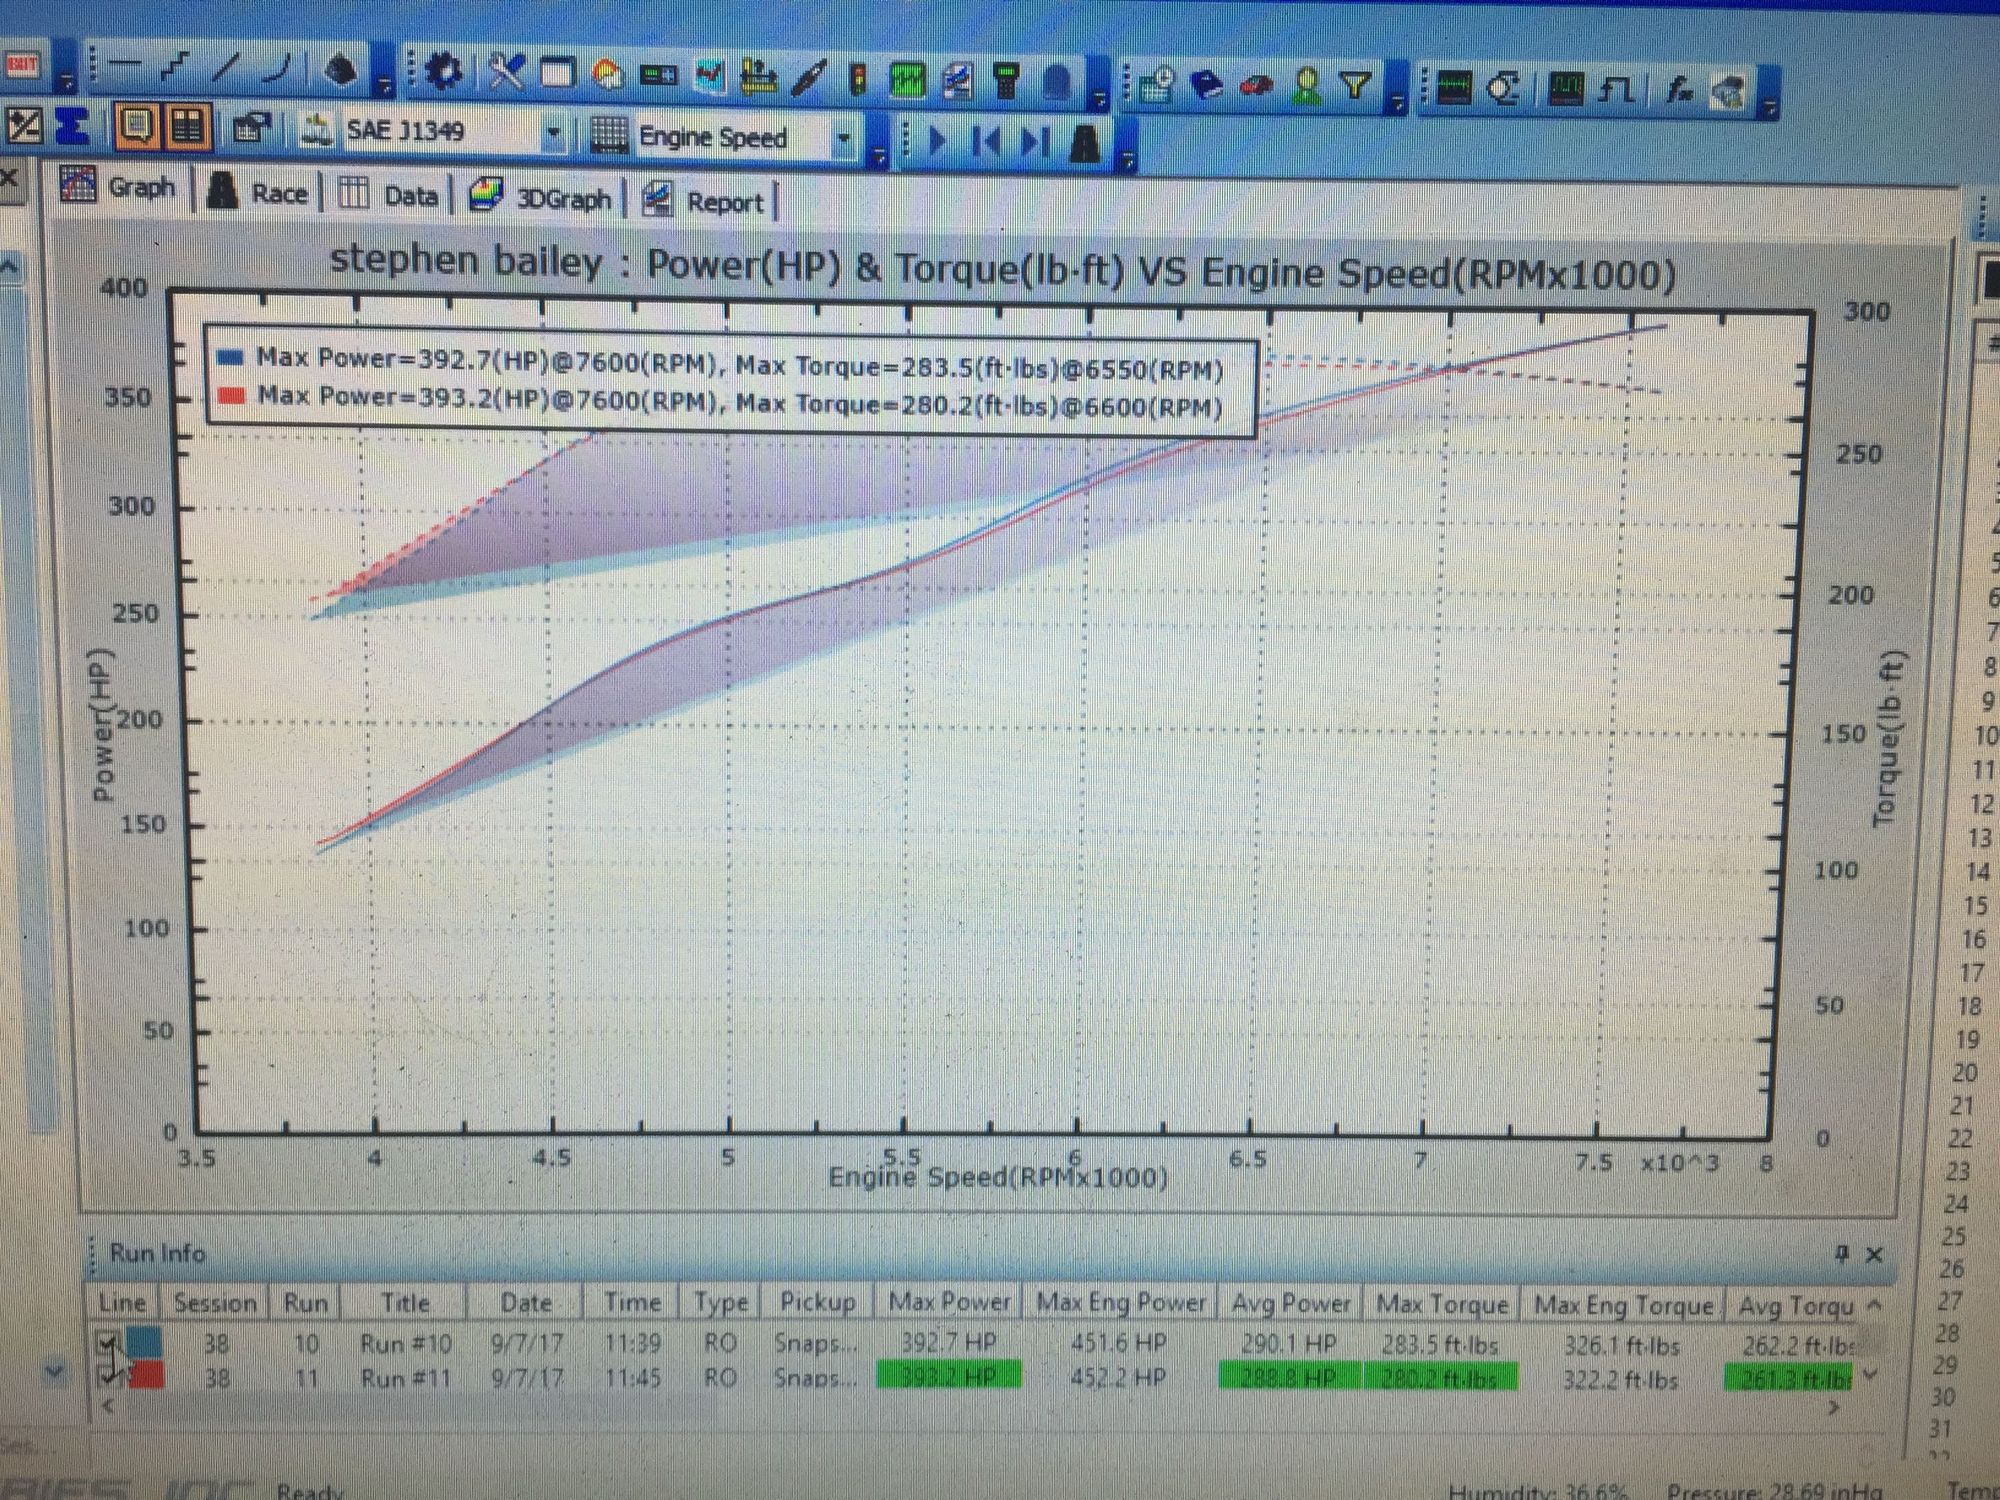The image size is (2000, 1500).
Task: Toggle Run #10 line checkbox
Action: 107,1342
